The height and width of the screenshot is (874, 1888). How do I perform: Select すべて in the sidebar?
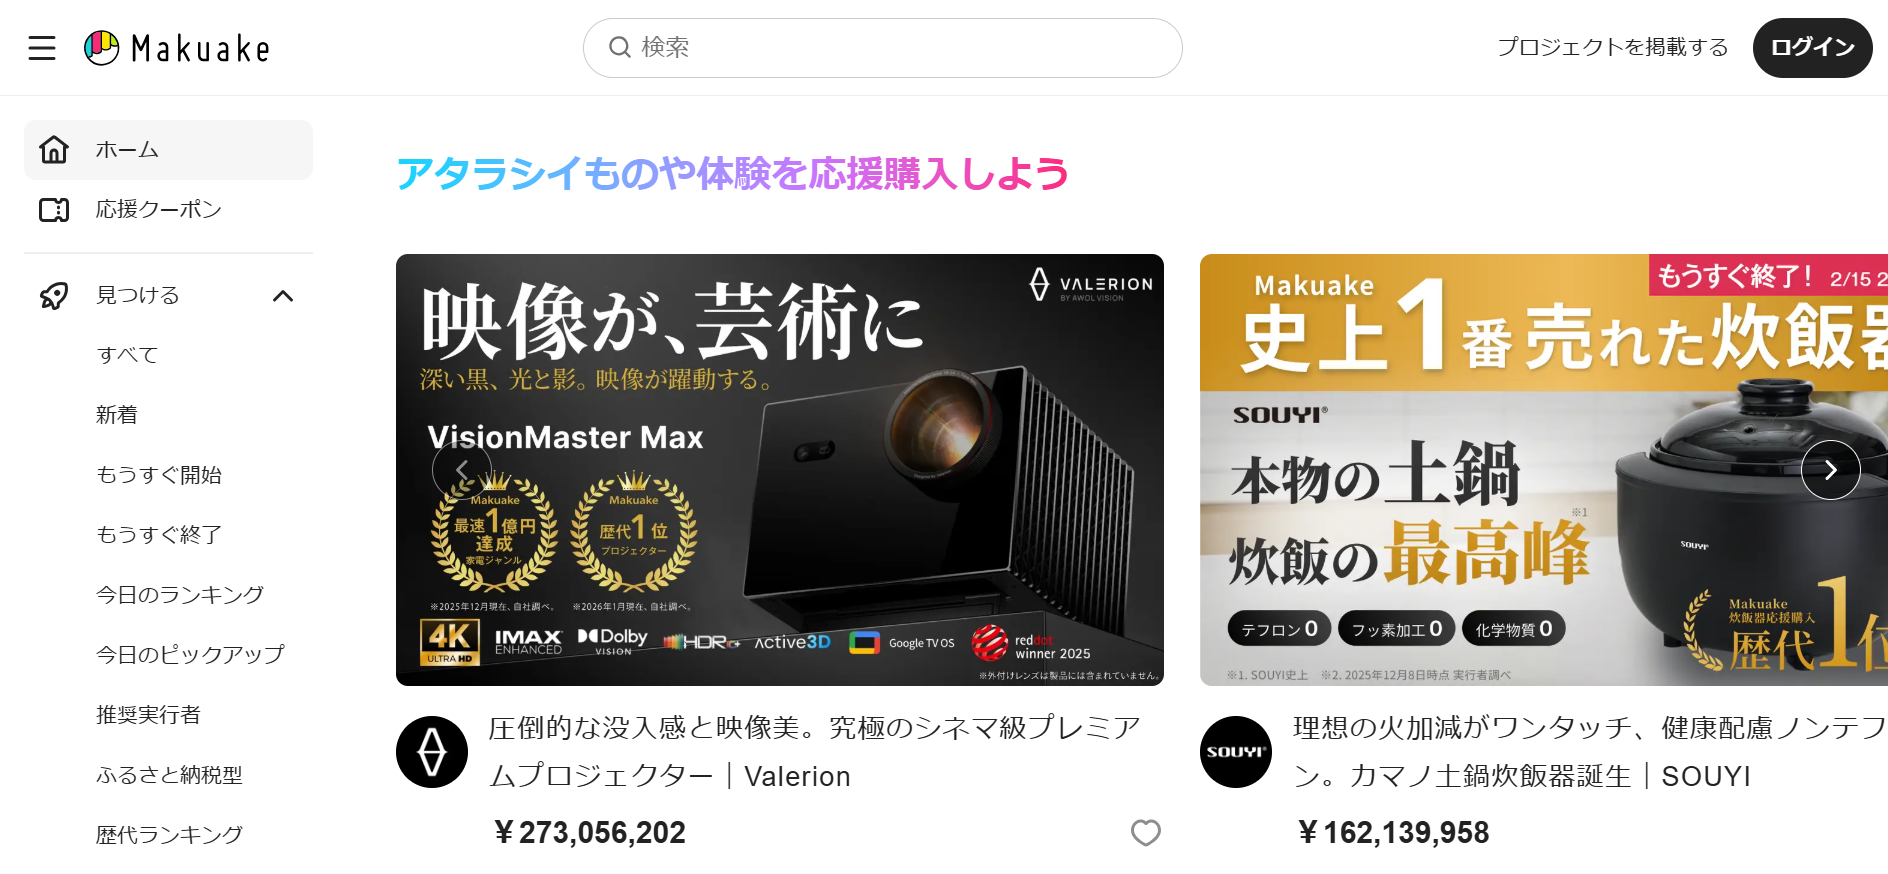click(x=127, y=355)
